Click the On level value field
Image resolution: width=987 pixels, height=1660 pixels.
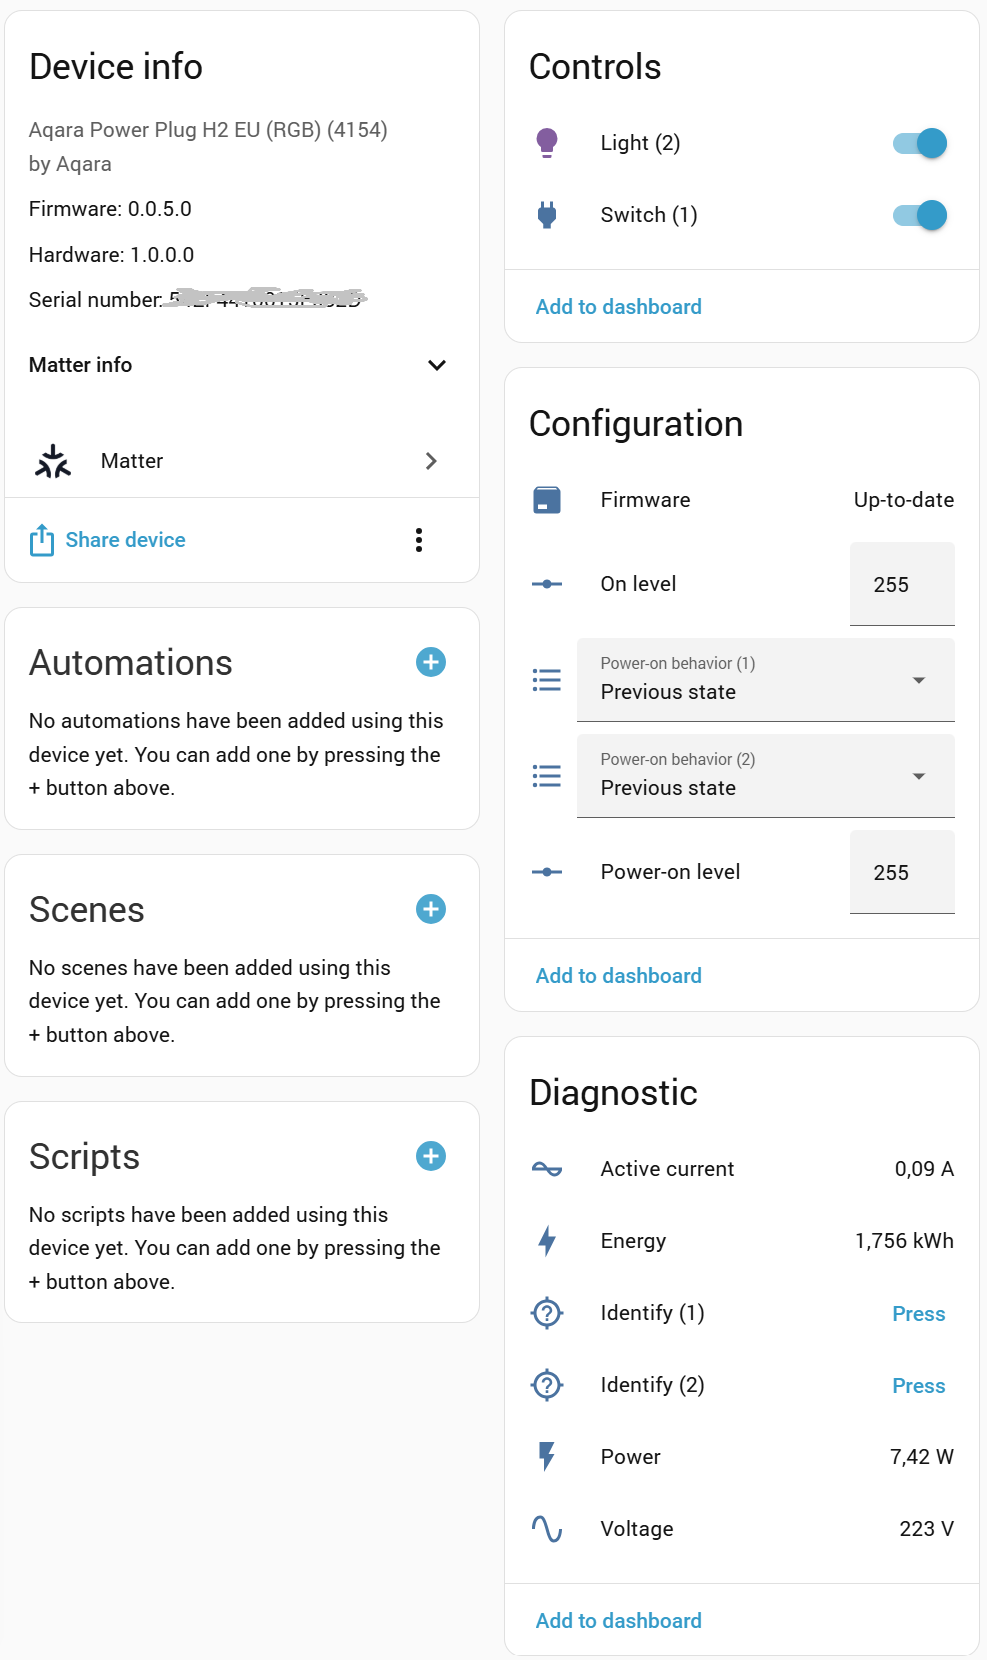tap(902, 584)
